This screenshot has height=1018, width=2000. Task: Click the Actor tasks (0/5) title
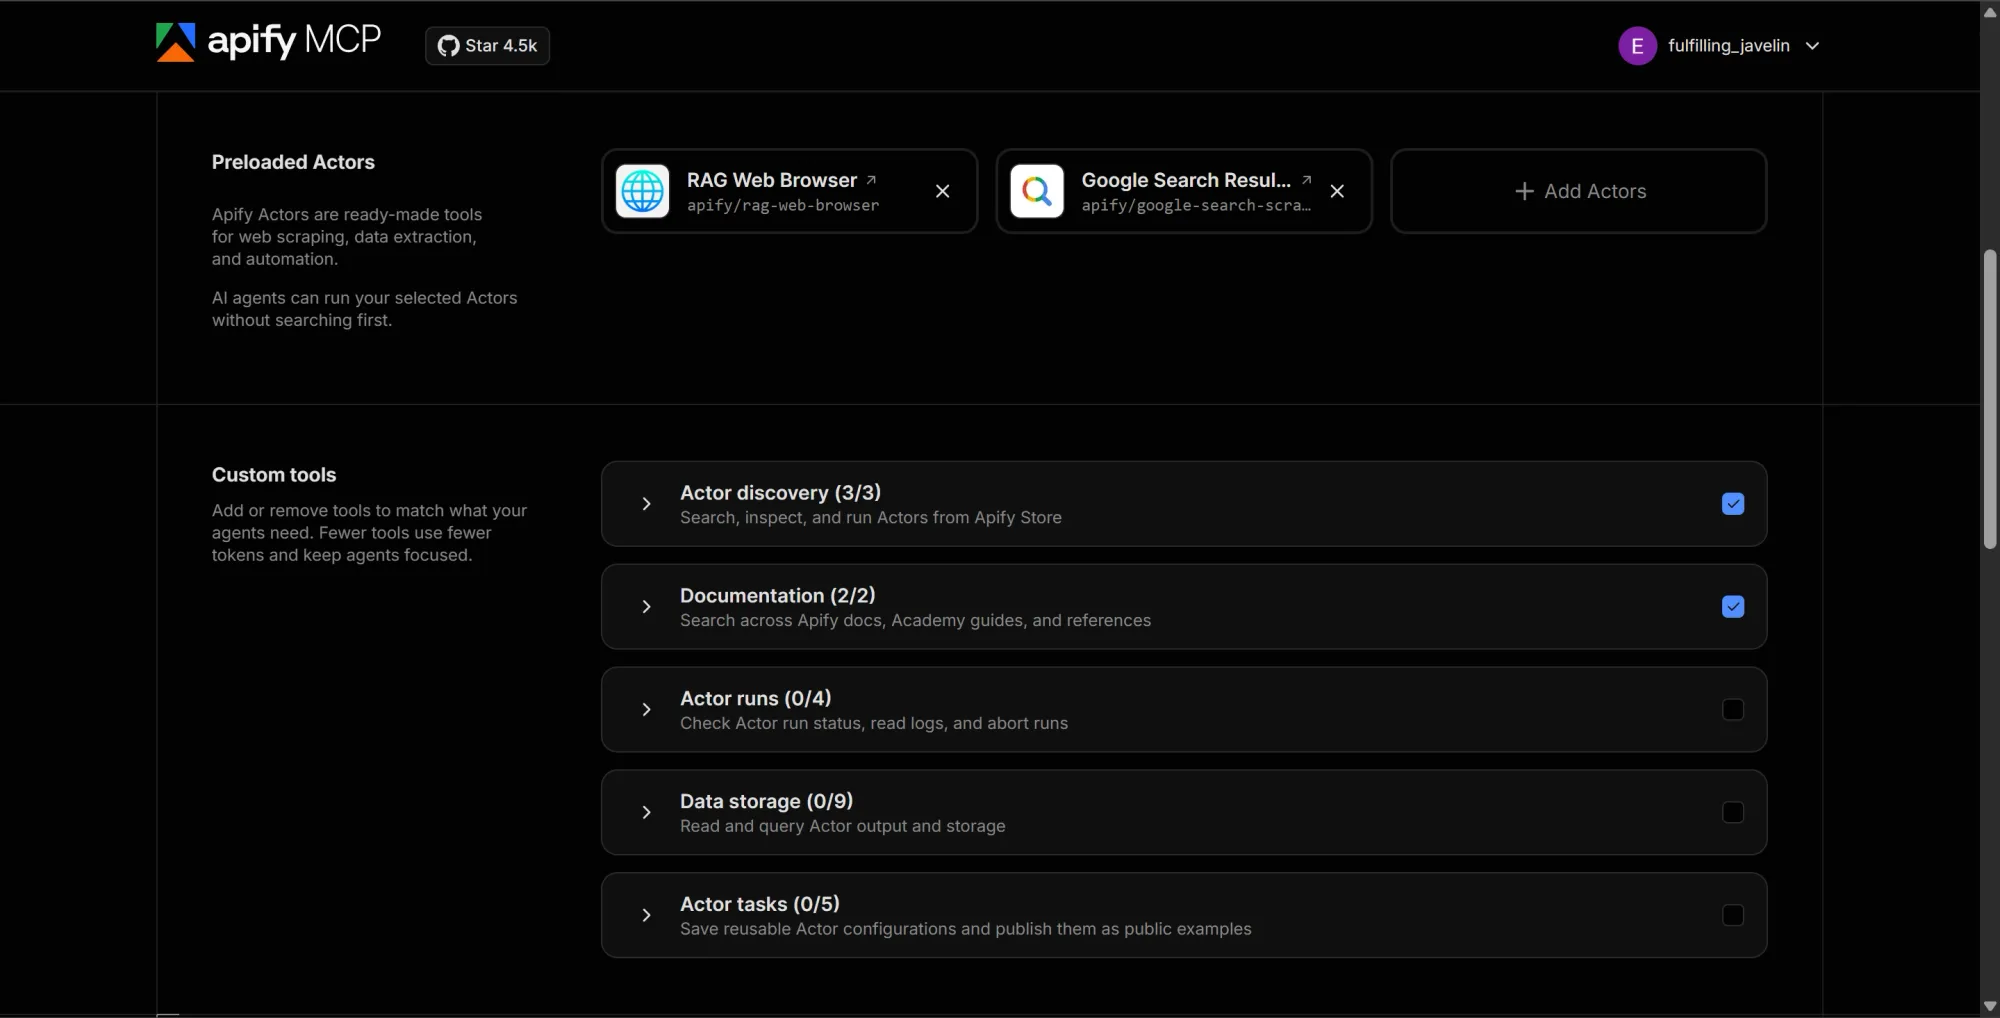coord(759,905)
